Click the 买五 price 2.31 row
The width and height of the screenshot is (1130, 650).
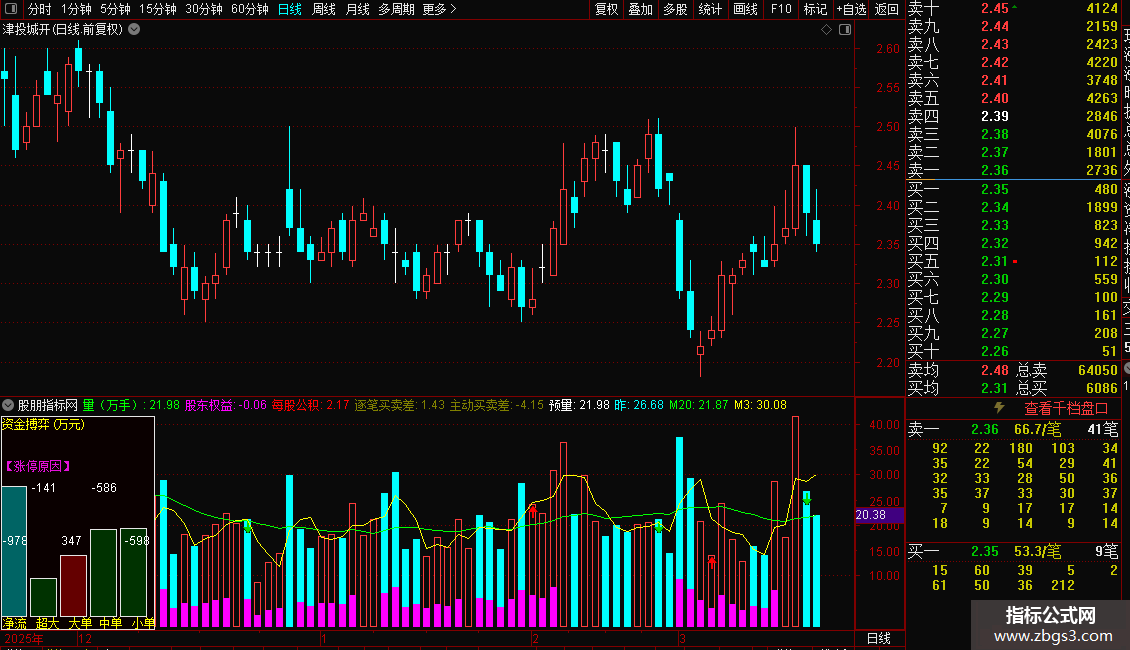1013,261
